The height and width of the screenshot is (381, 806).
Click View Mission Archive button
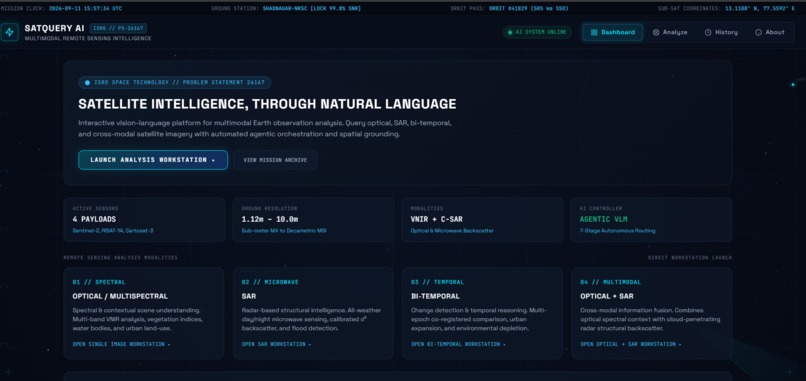point(275,160)
